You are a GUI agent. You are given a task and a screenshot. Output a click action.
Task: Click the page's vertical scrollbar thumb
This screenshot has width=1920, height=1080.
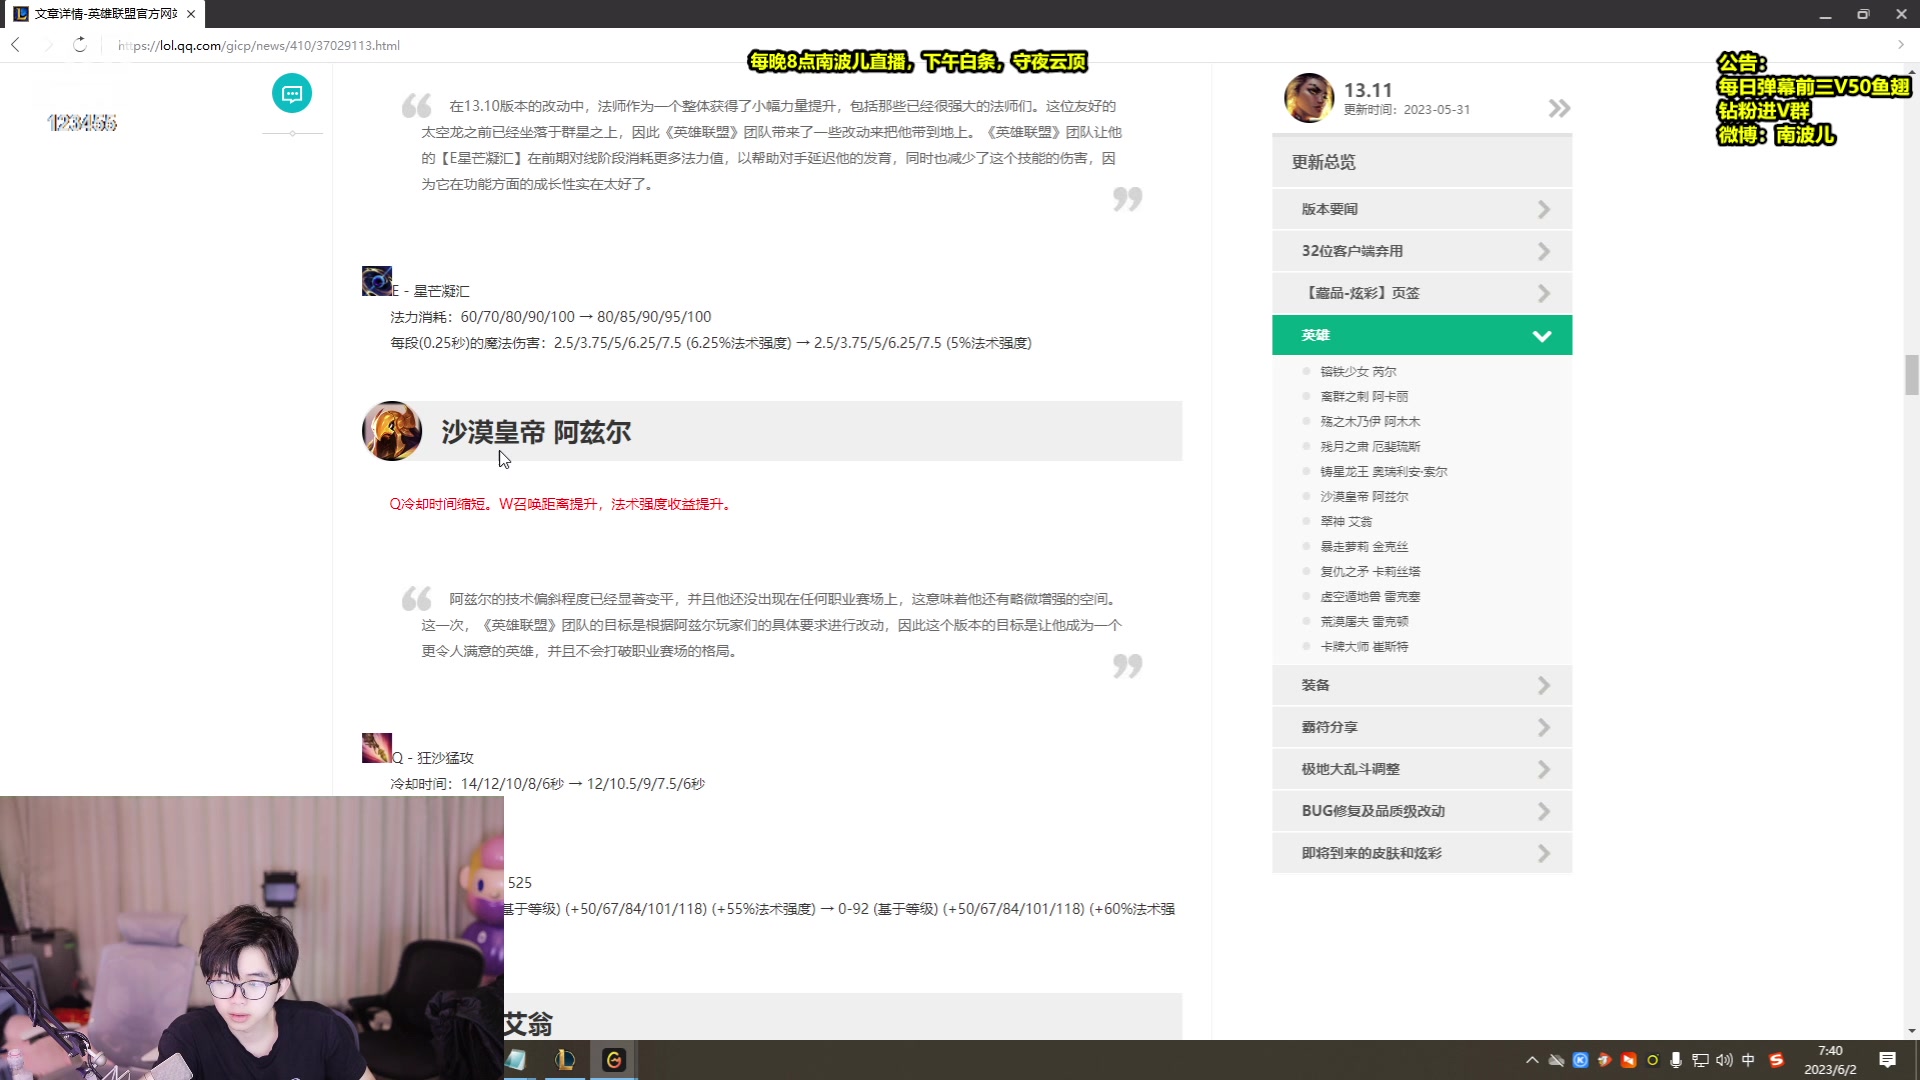pos(1911,375)
